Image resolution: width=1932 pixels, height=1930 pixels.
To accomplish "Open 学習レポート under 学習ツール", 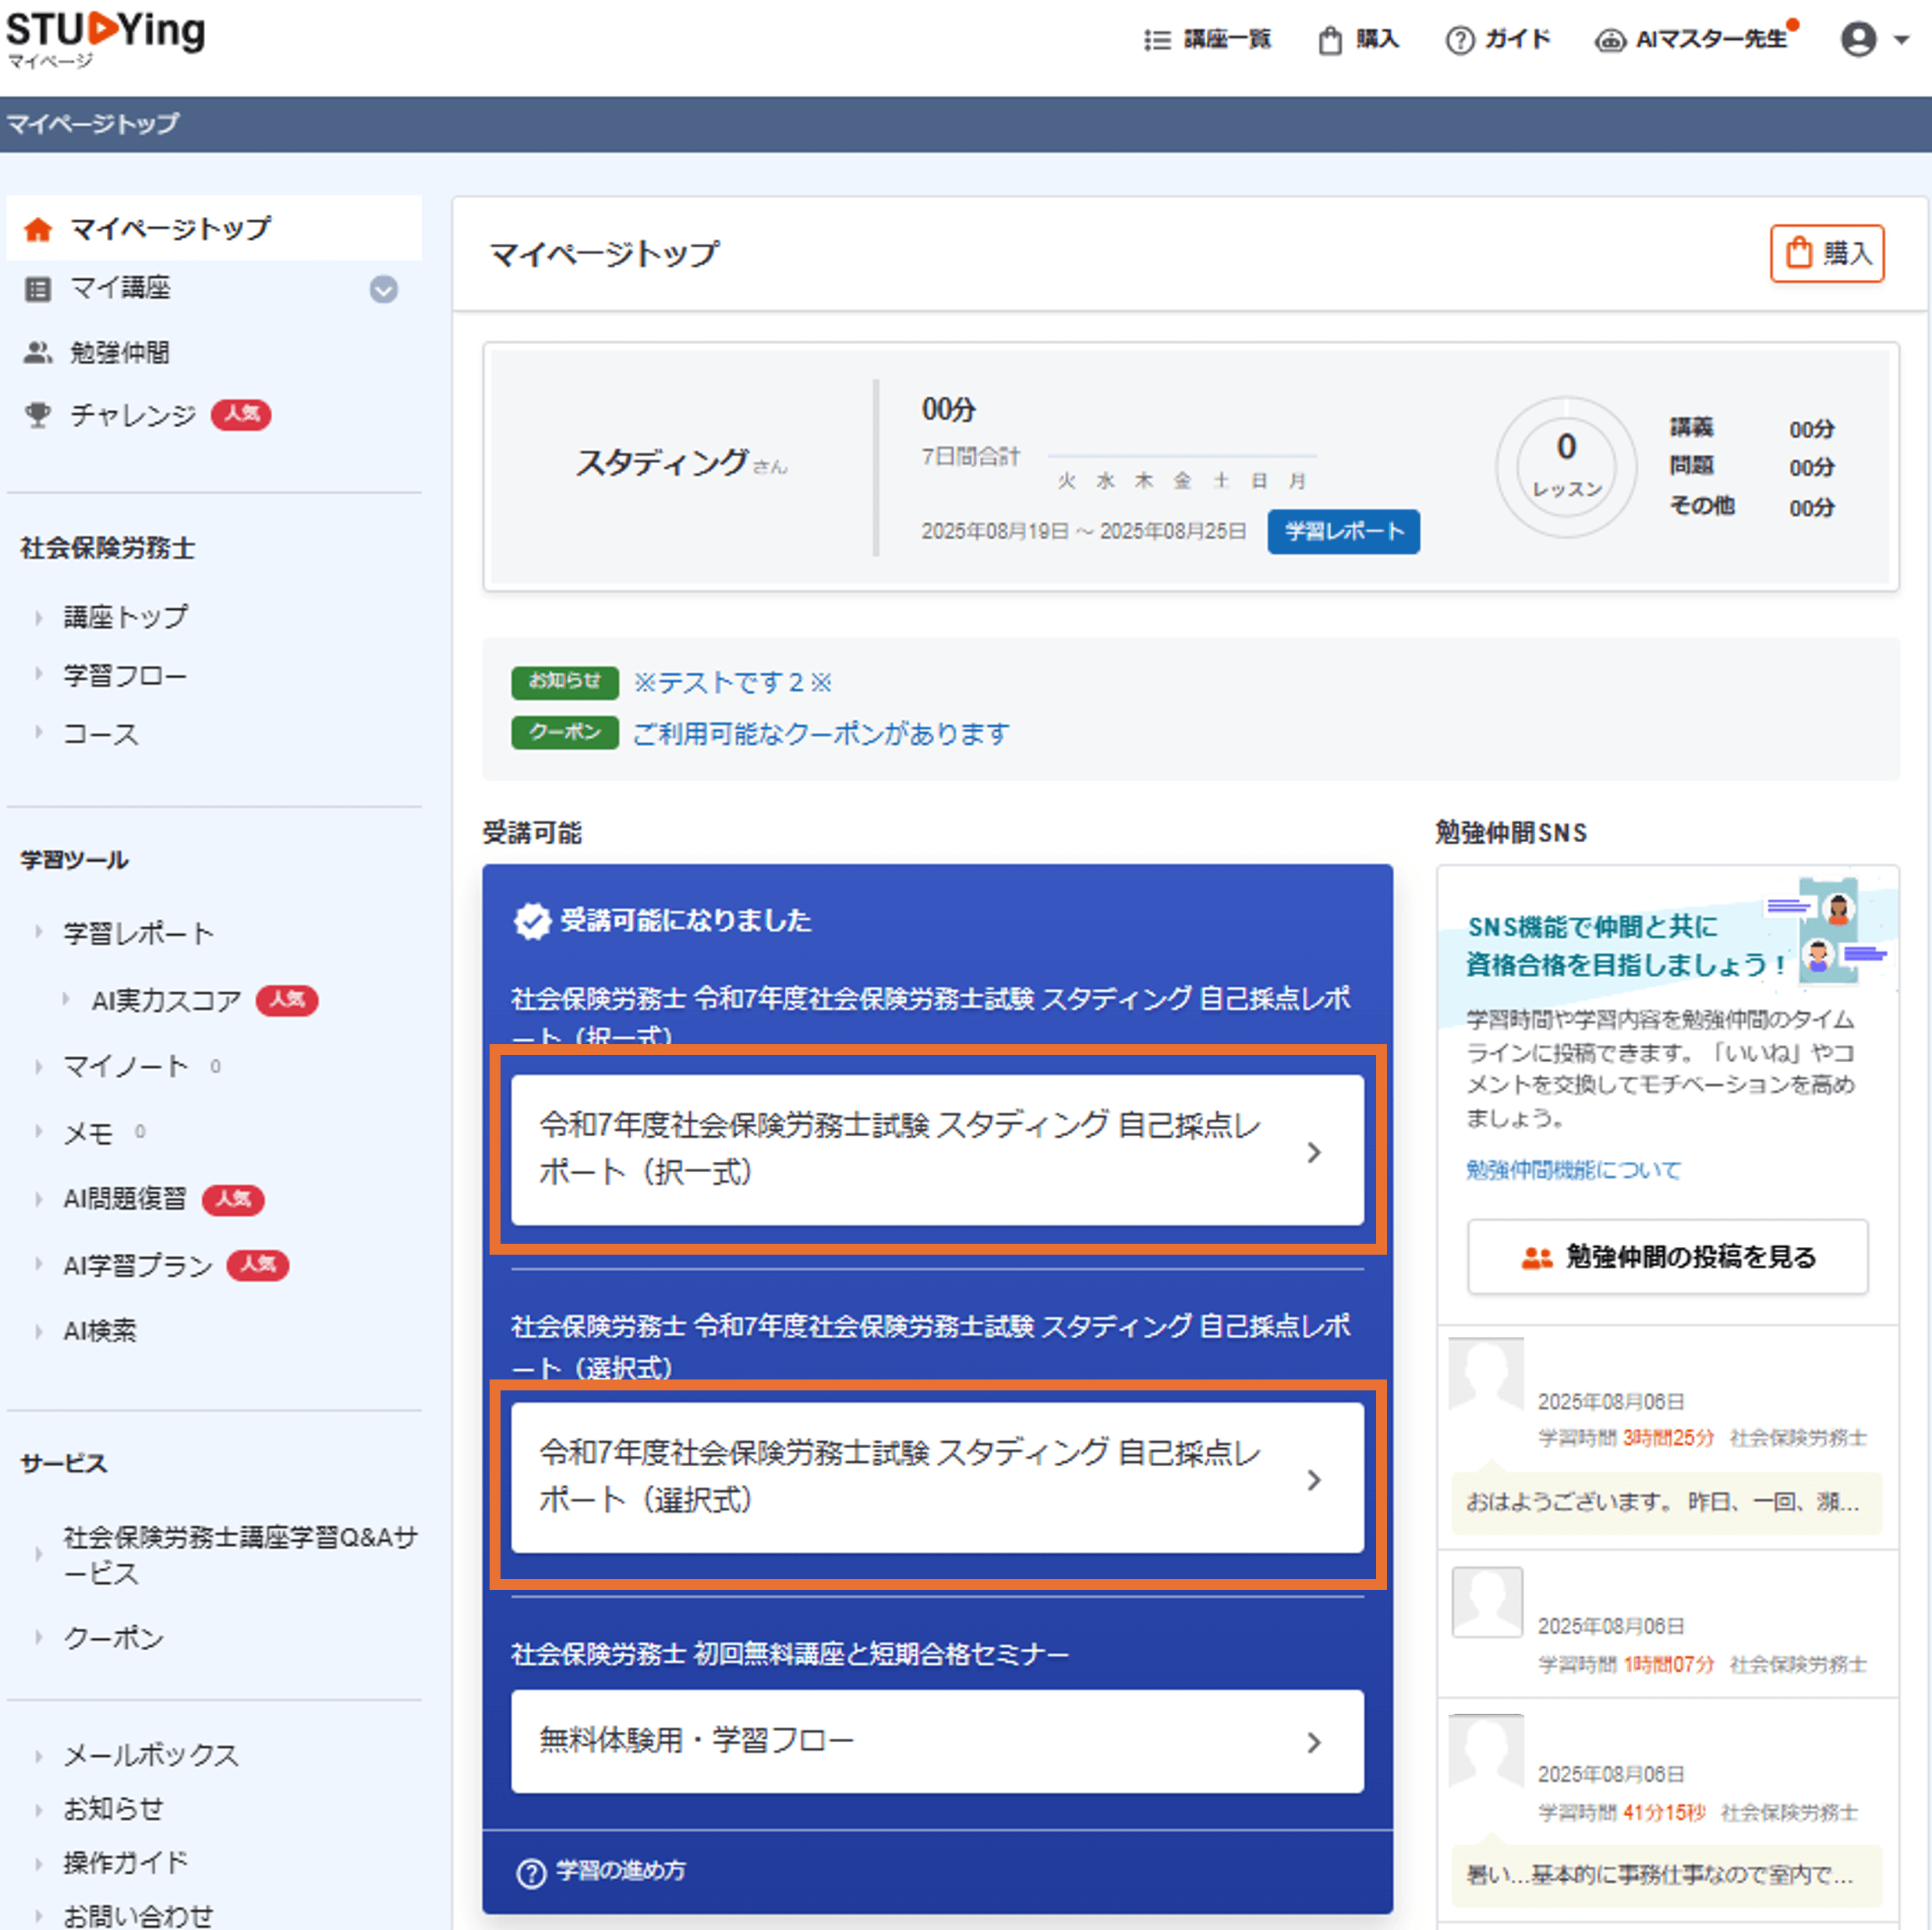I will (x=139, y=933).
